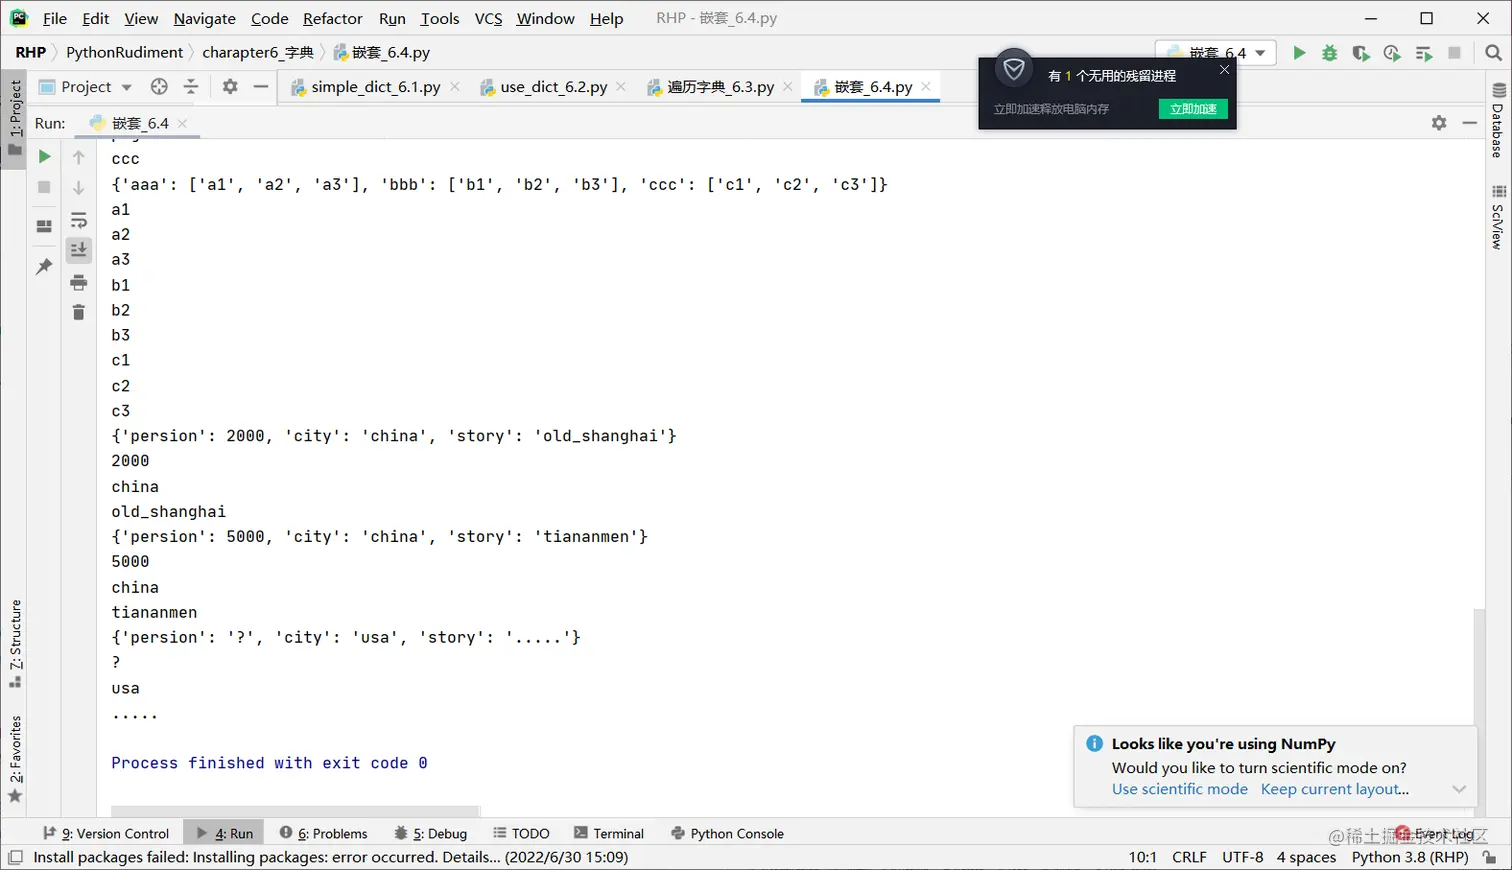Toggle the 1: Project side tab
The width and height of the screenshot is (1512, 870).
pyautogui.click(x=15, y=117)
